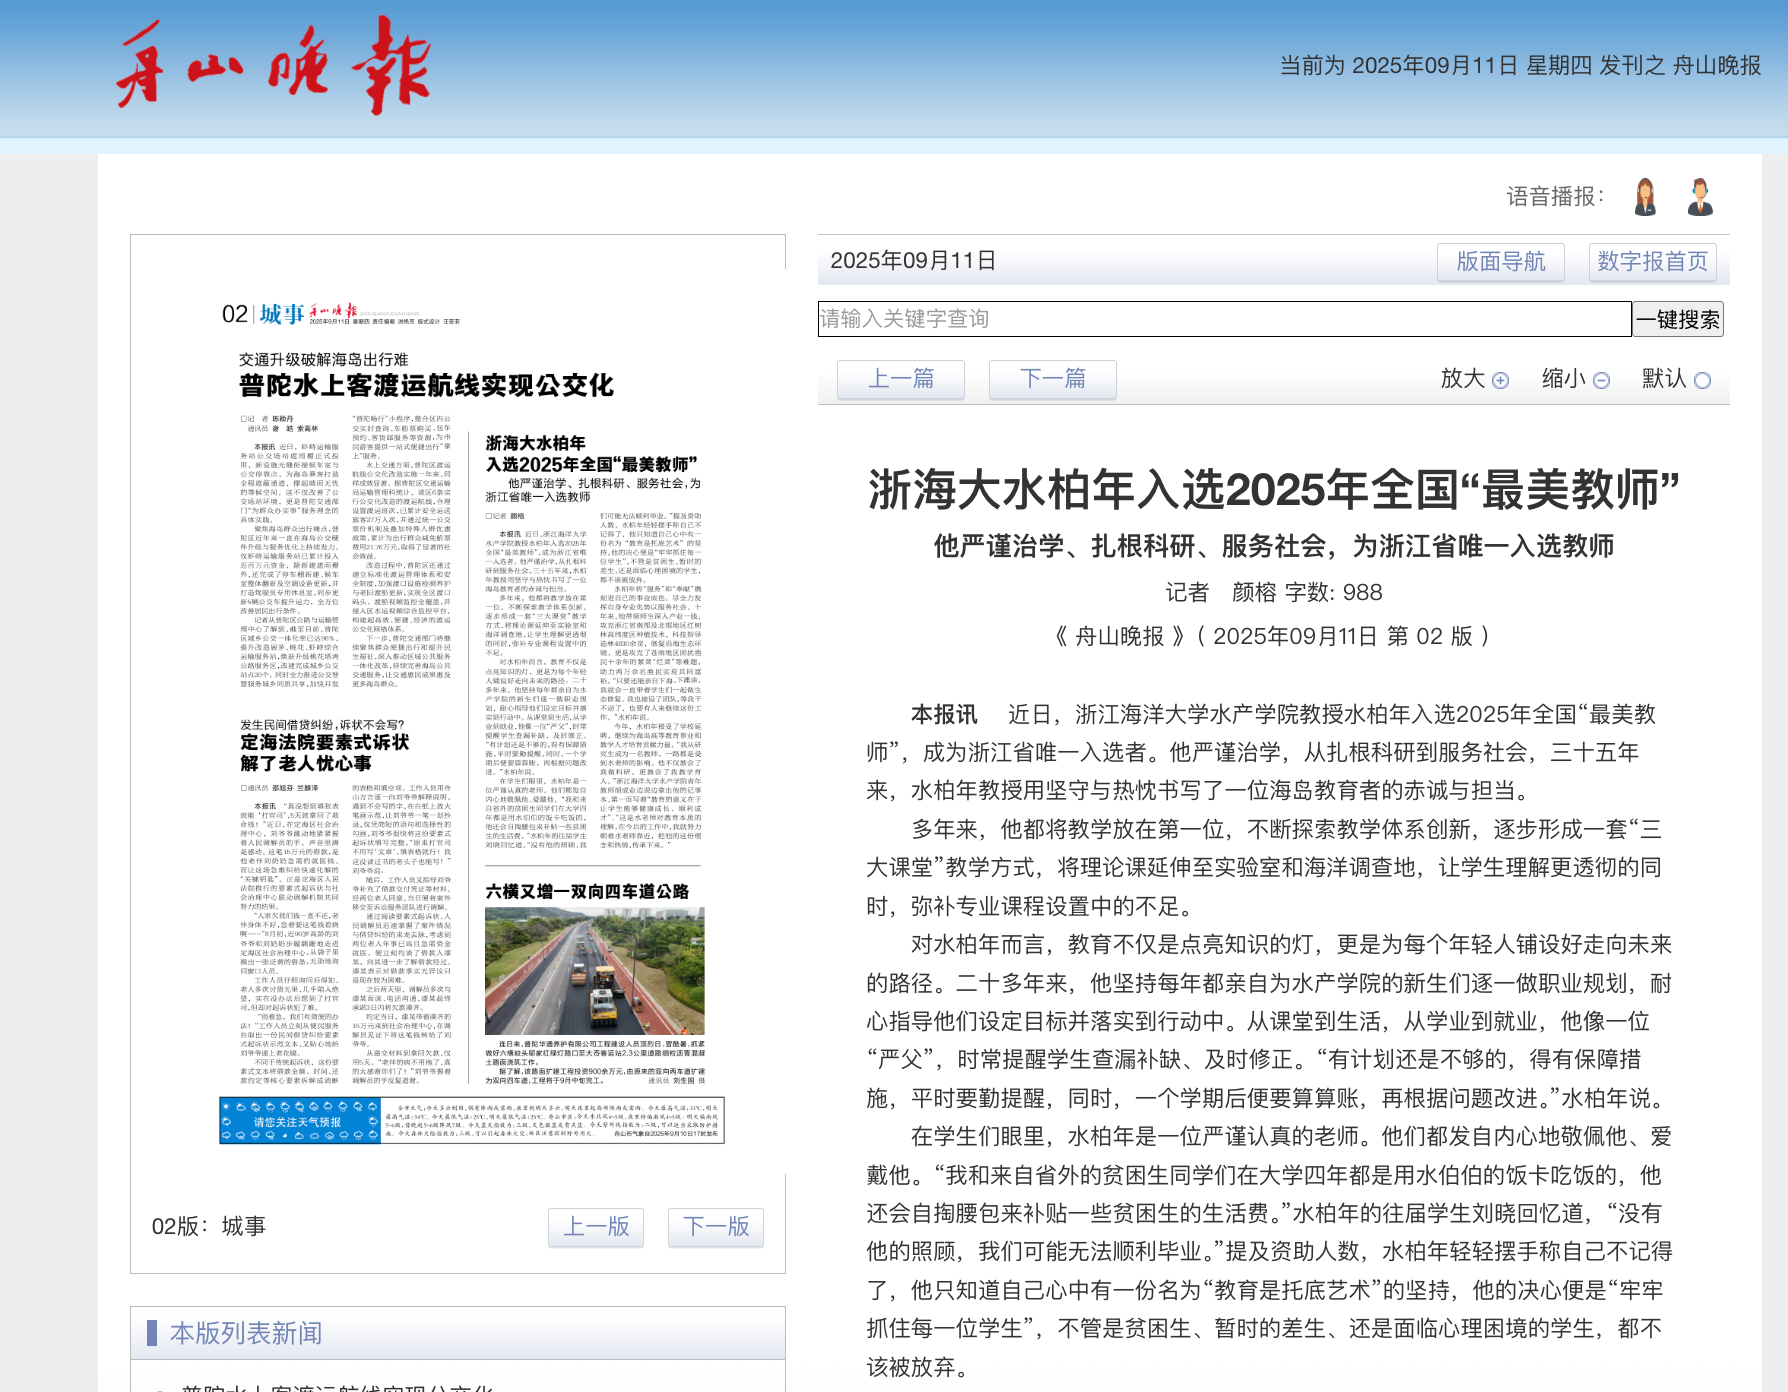Open 版面导航 page navigation
Screen dimensions: 1788x1392
pos(1501,262)
